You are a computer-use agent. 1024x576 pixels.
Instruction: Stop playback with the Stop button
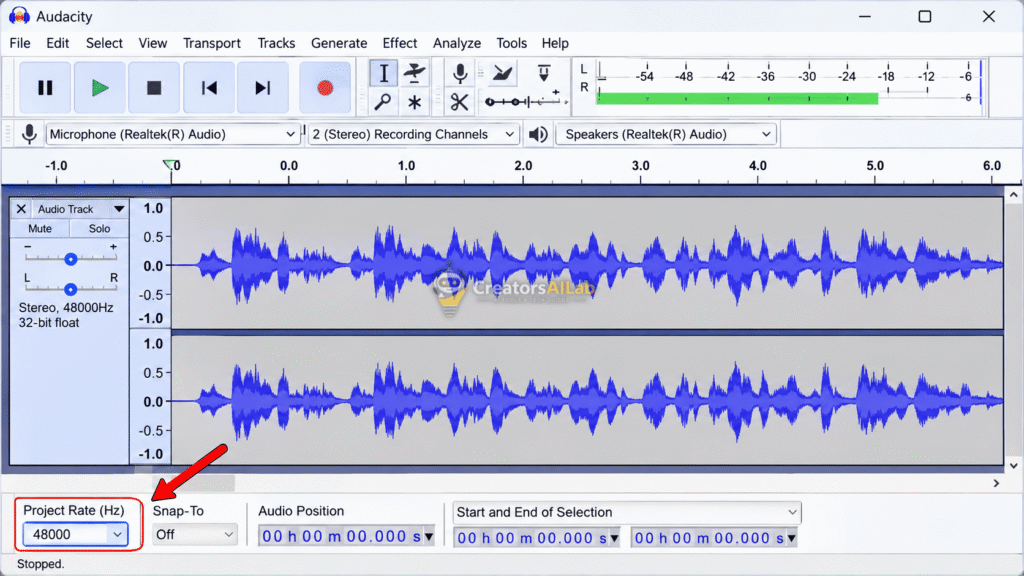(x=153, y=88)
